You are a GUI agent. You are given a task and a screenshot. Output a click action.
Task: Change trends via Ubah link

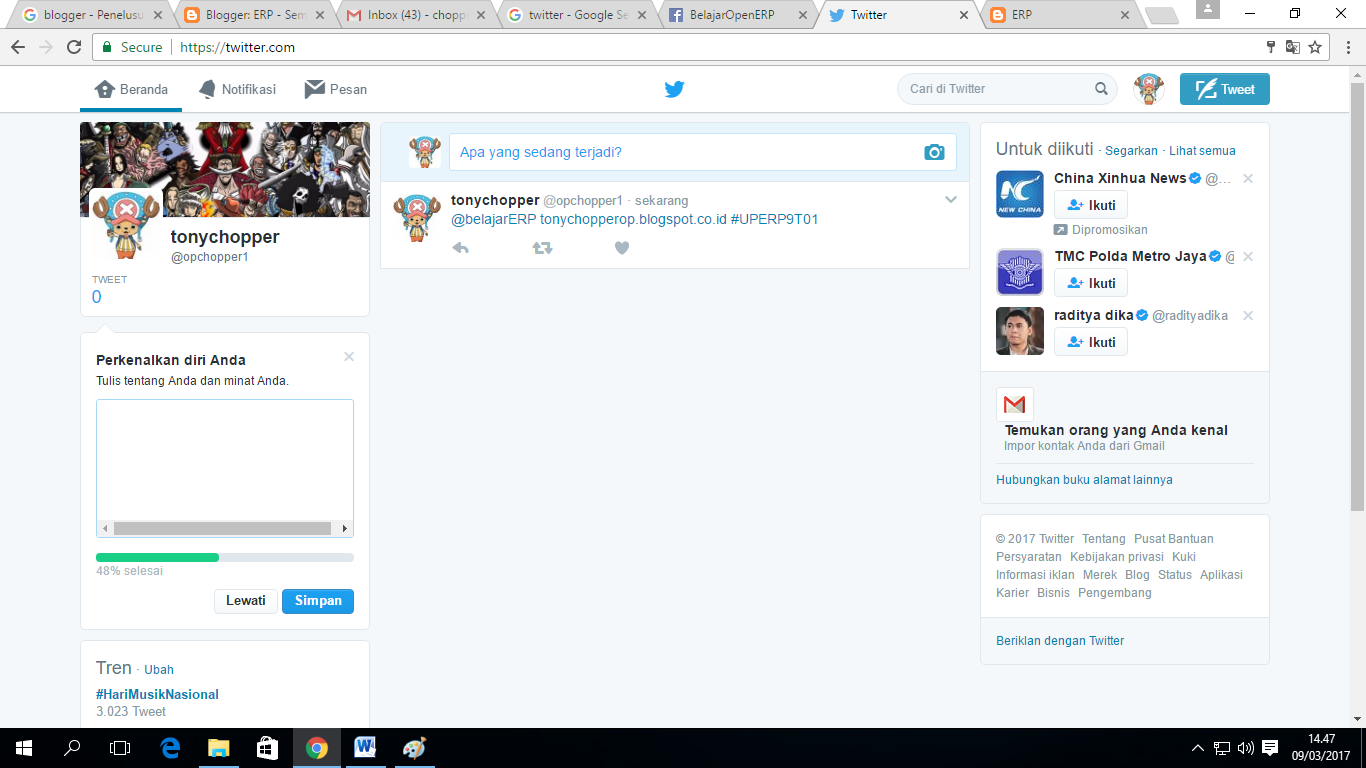(x=159, y=670)
